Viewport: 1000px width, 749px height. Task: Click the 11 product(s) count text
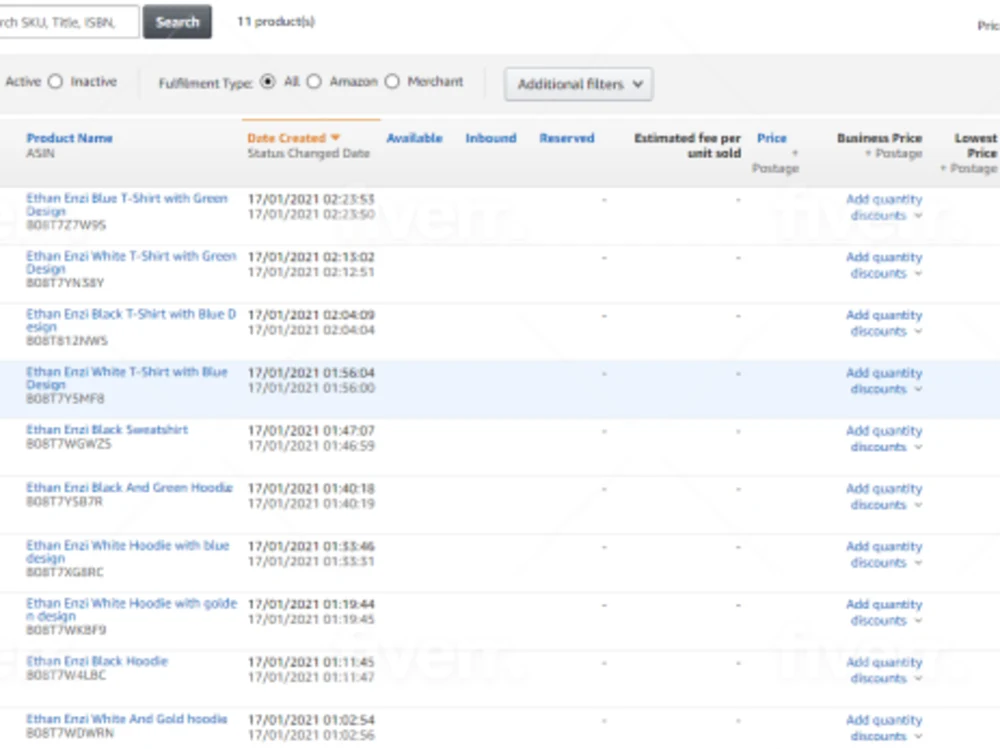click(x=276, y=22)
